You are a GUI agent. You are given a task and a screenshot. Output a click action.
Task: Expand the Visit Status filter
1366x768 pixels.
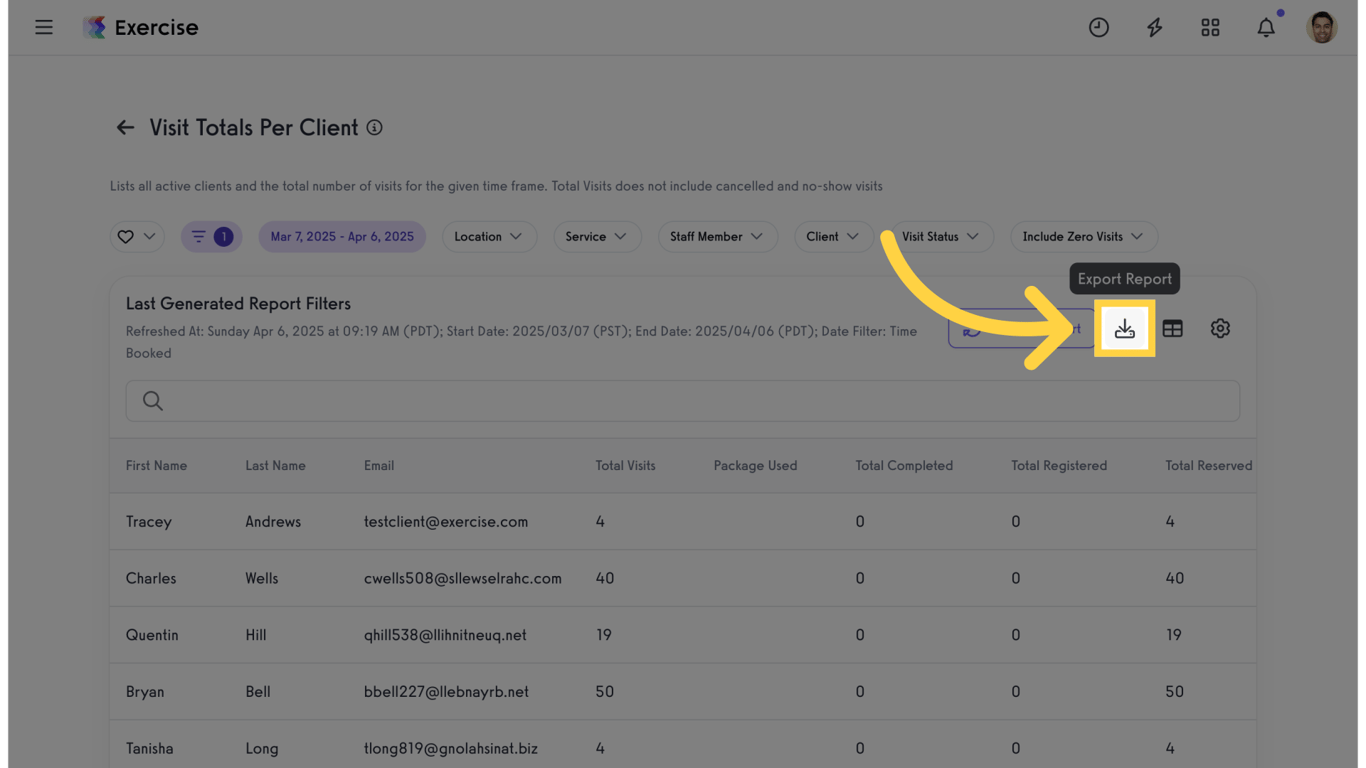(x=941, y=237)
